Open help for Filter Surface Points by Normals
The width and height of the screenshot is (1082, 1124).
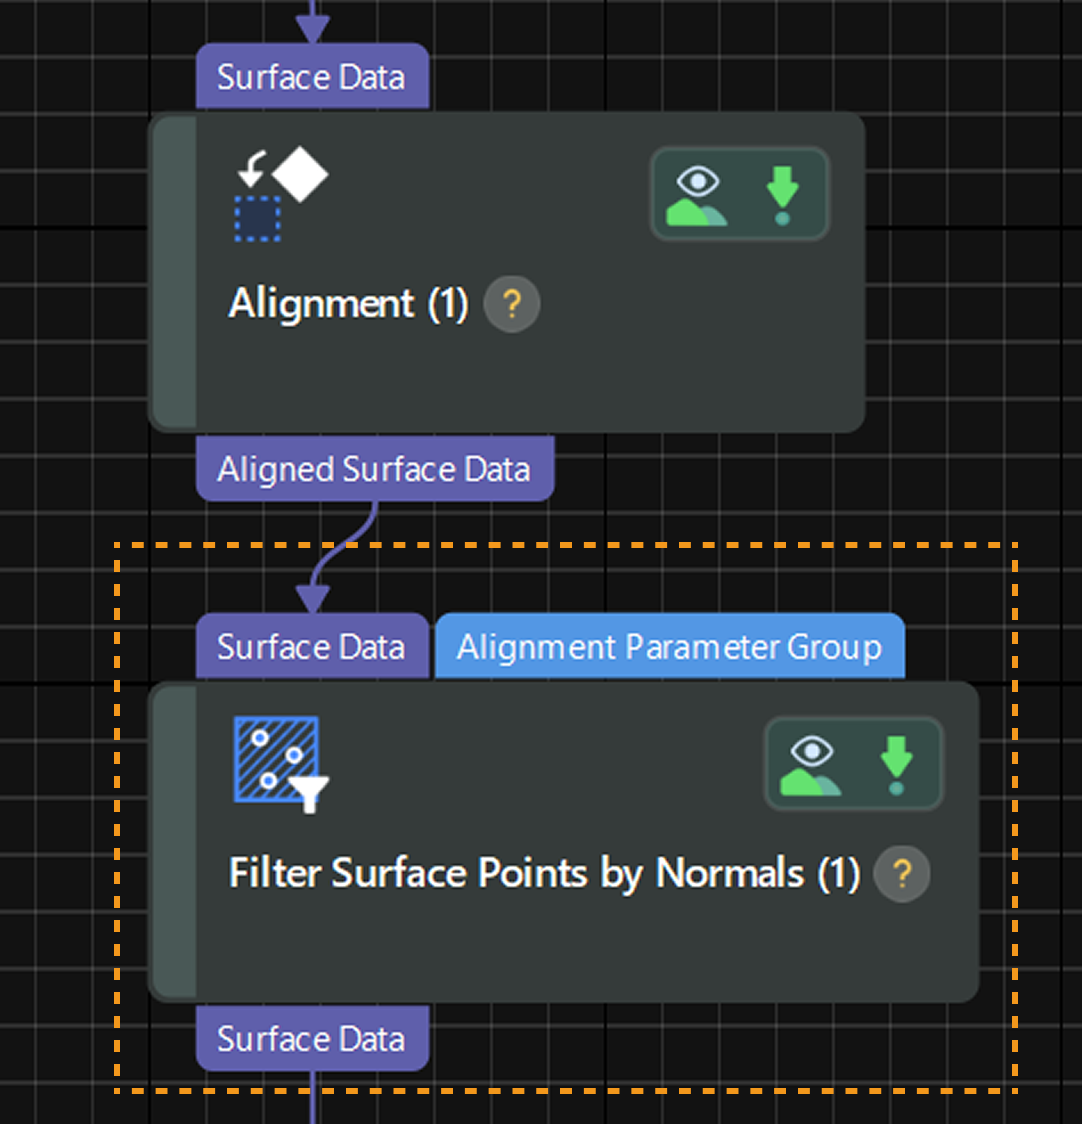pyautogui.click(x=902, y=874)
